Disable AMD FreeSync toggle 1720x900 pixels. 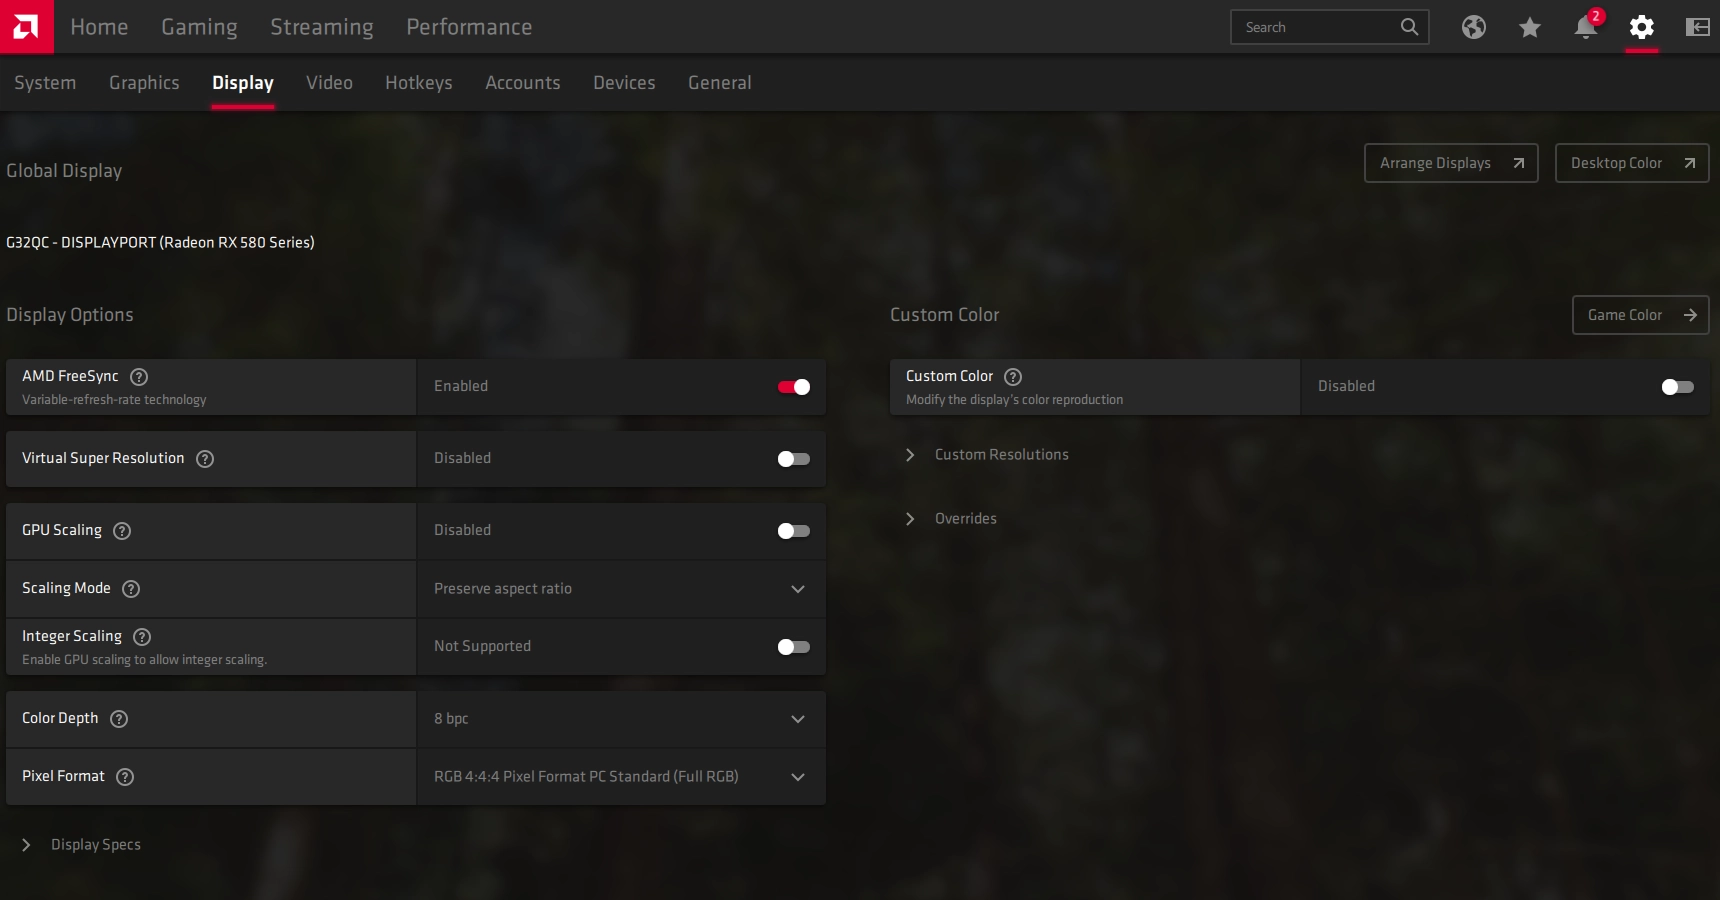click(794, 387)
